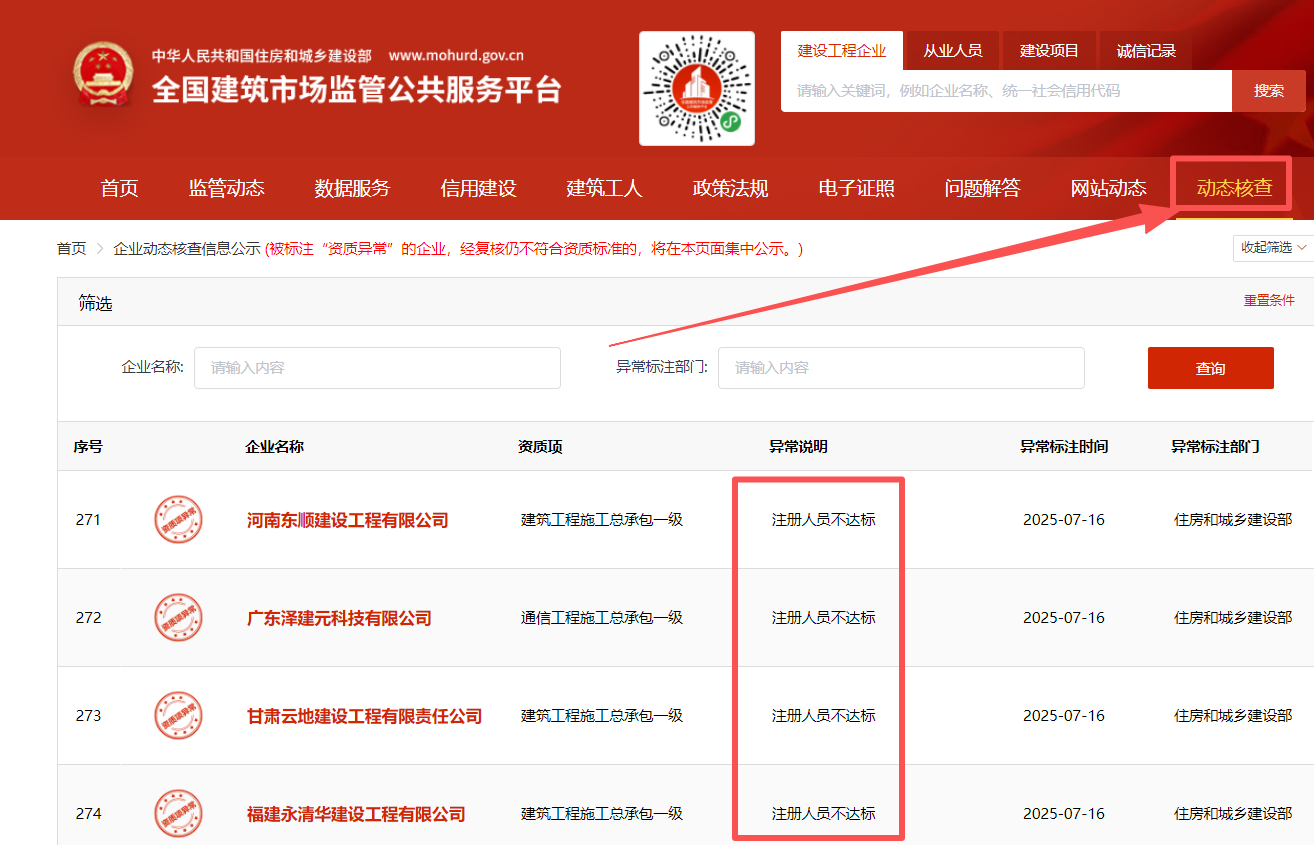
Task: Click the seal stamp icon for row 272
Action: [x=178, y=618]
